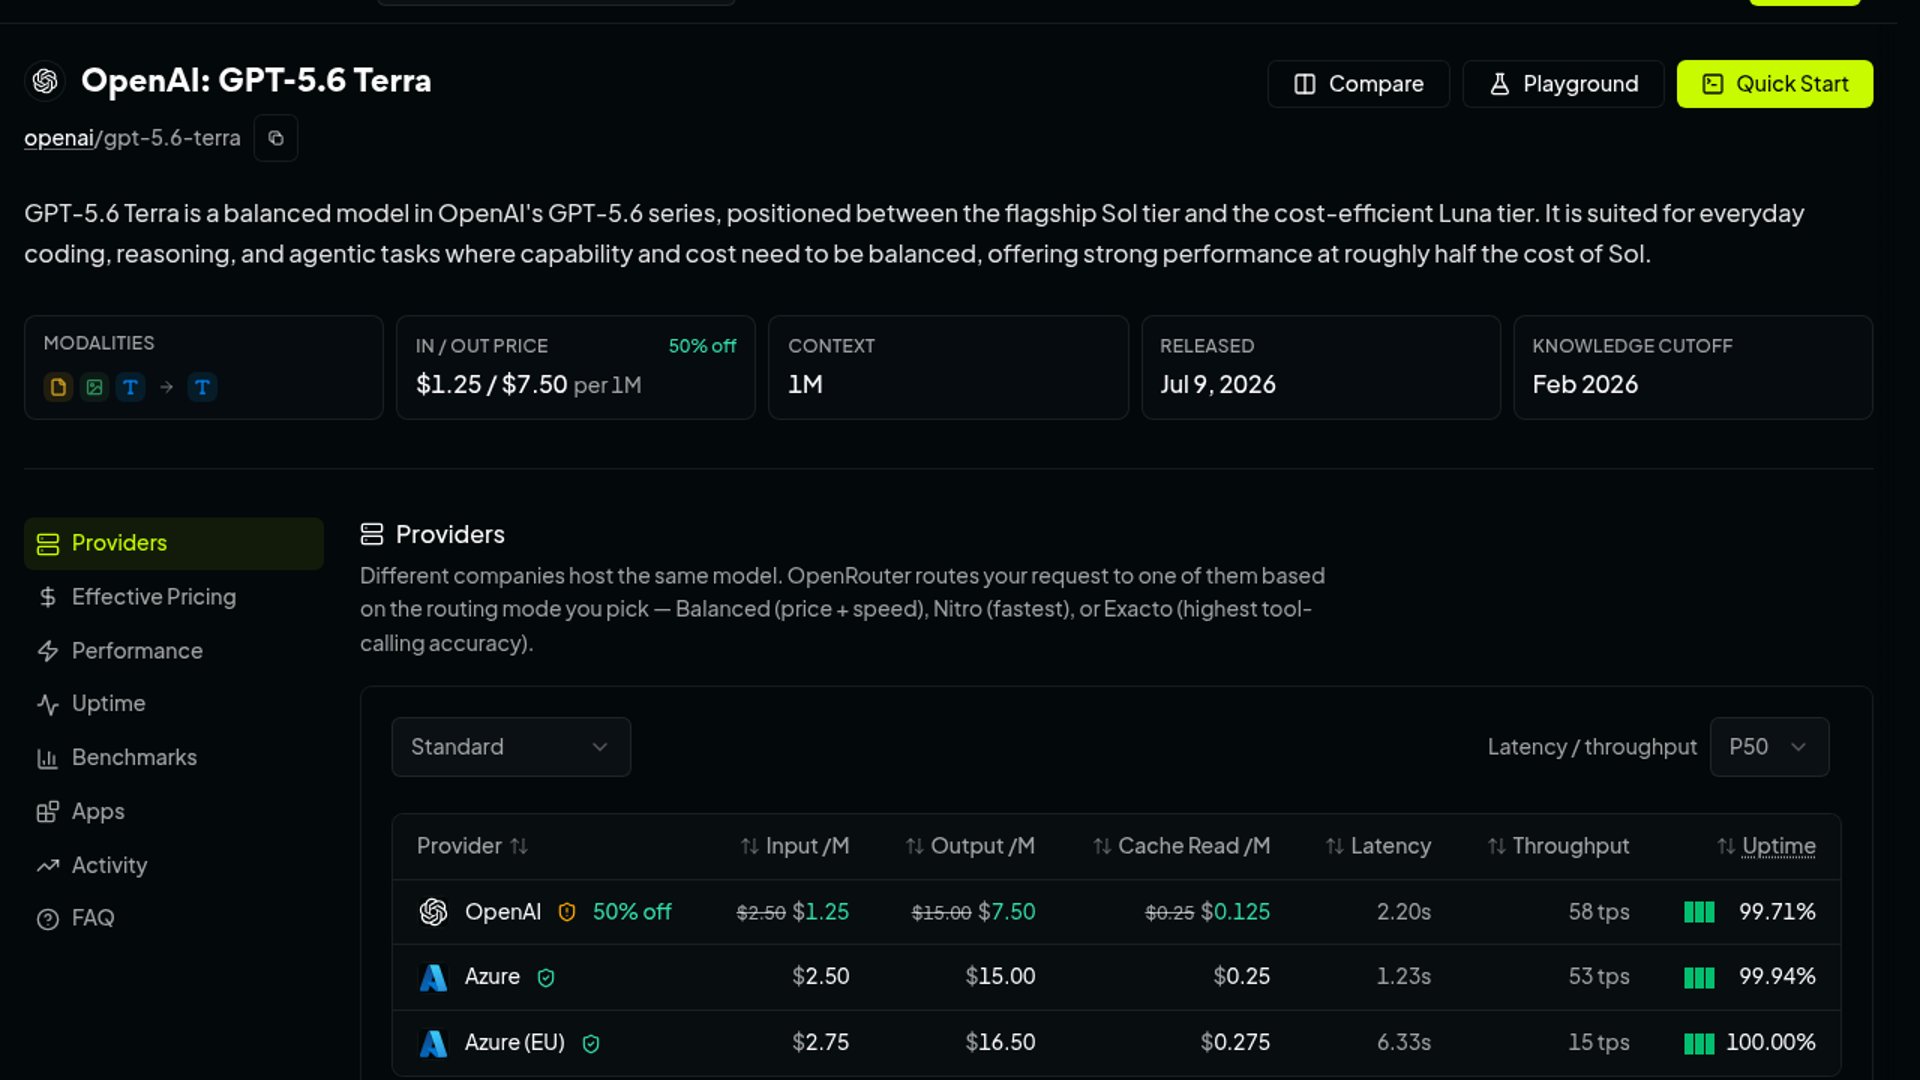Viewport: 1920px width, 1080px height.
Task: Click the OpenAI logo beside the model title
Action: click(x=45, y=81)
